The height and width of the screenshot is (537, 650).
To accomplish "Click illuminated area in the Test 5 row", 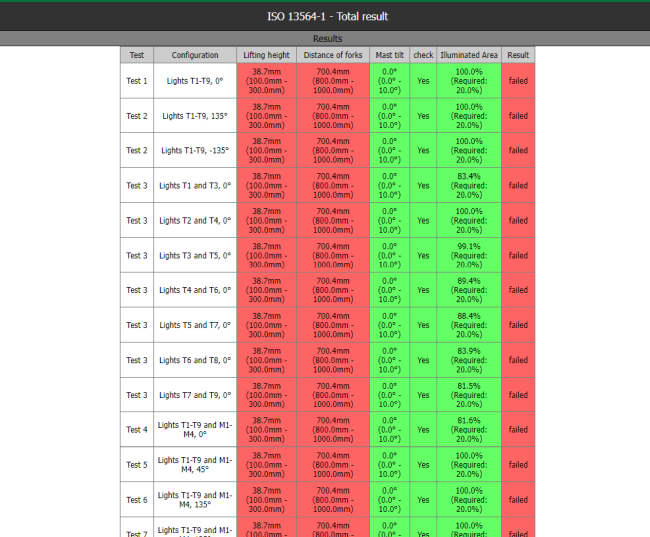I will [x=469, y=464].
